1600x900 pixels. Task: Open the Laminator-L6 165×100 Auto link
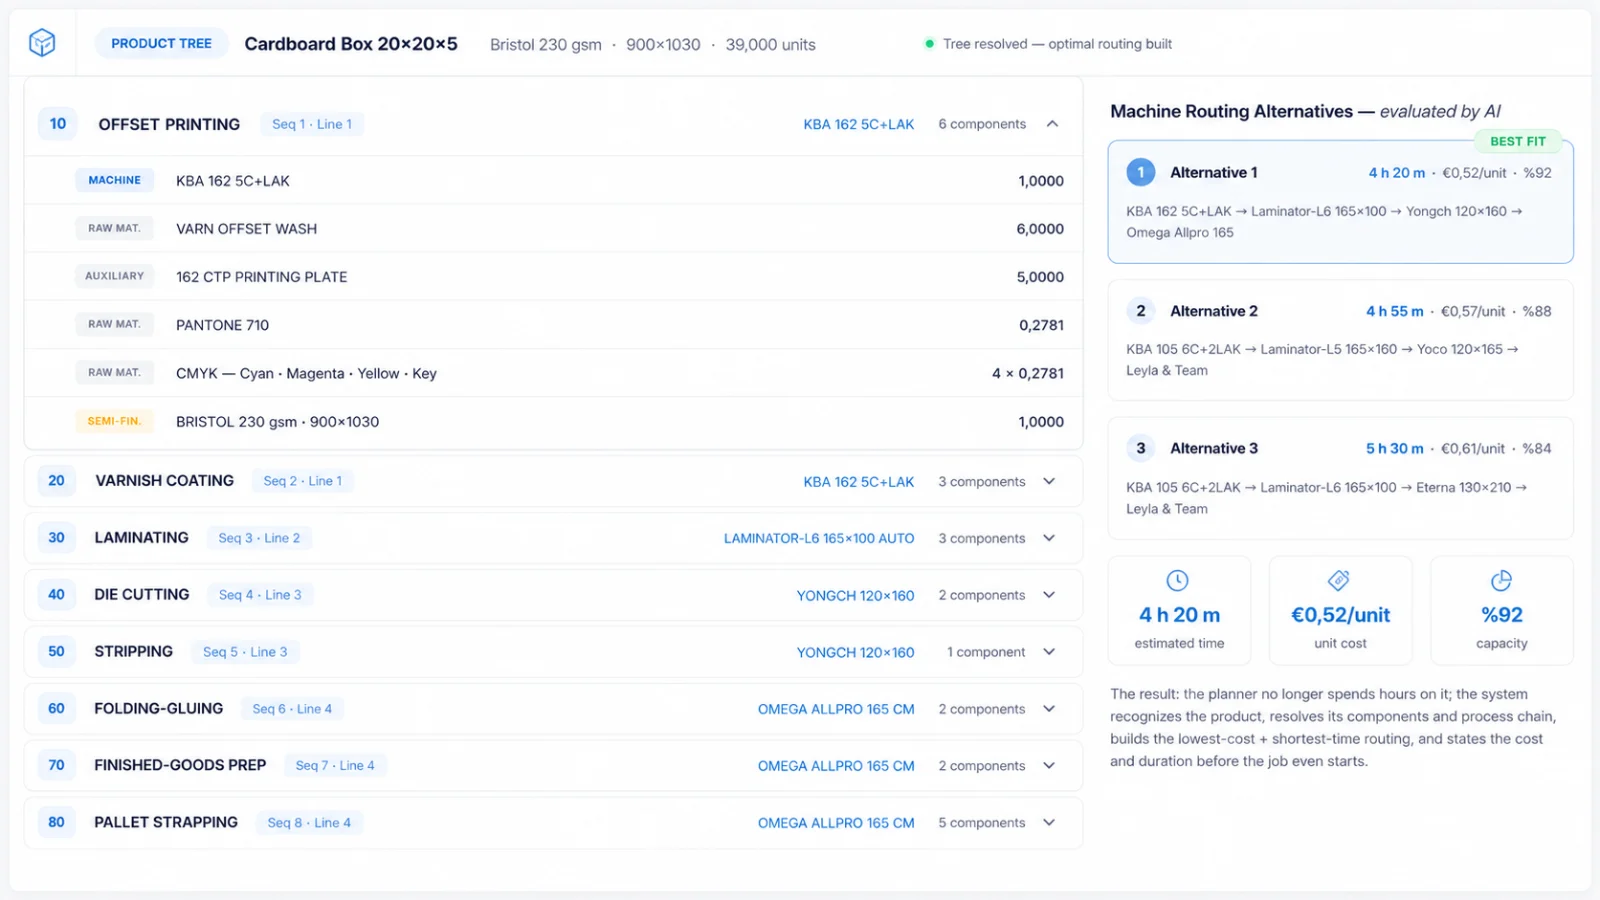(x=819, y=538)
